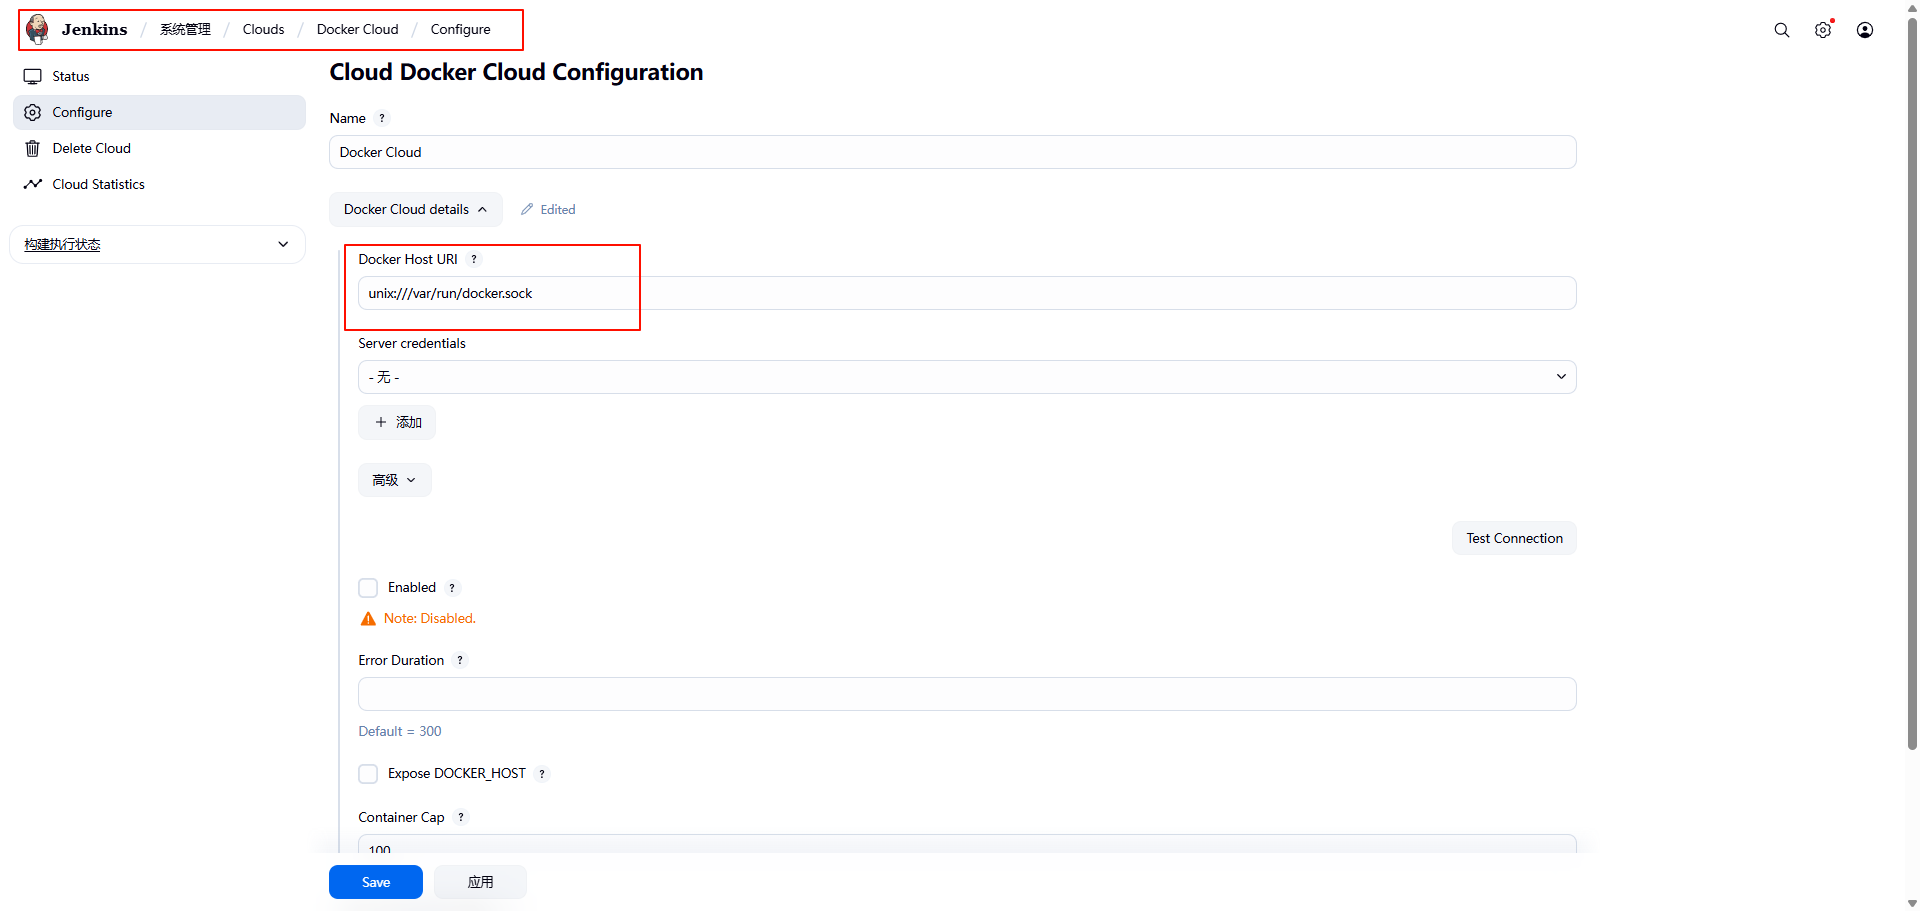Open the Status page in the sidebar
Screen dimensions: 1920x911
tap(159, 76)
